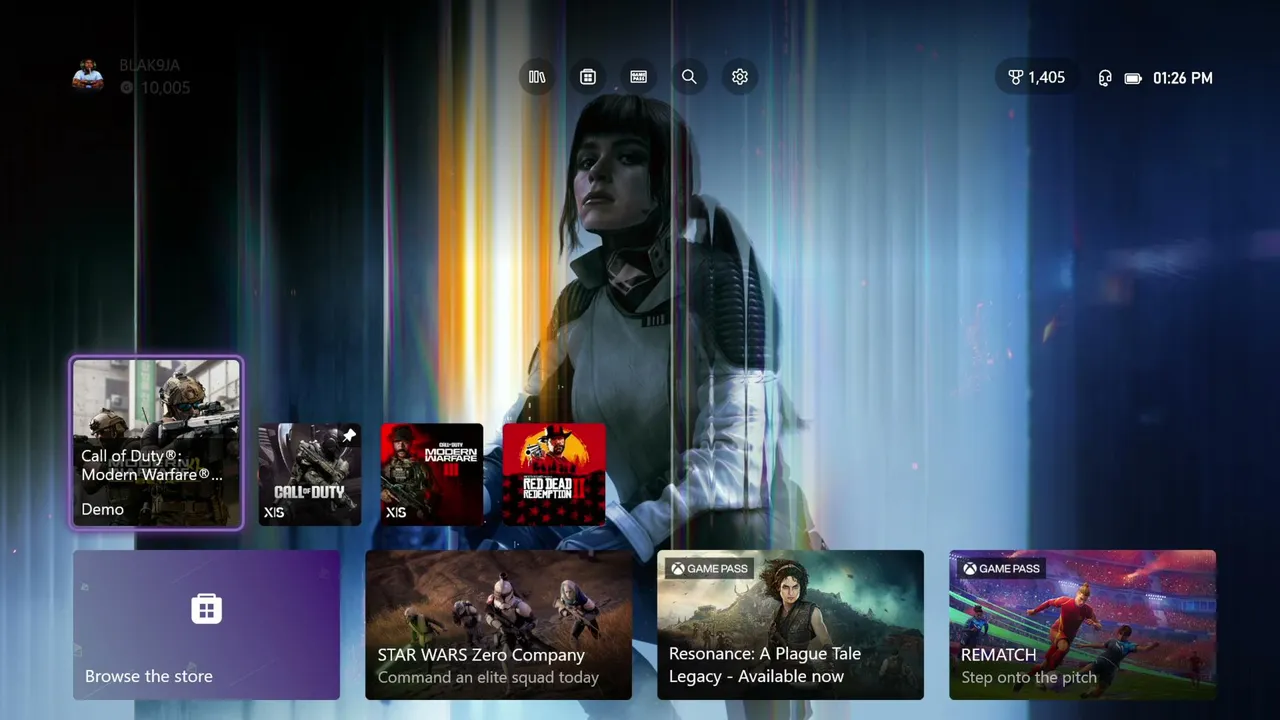Click the pin icon on Call of Duty tile
Viewport: 1280px width, 720px height.
349,436
